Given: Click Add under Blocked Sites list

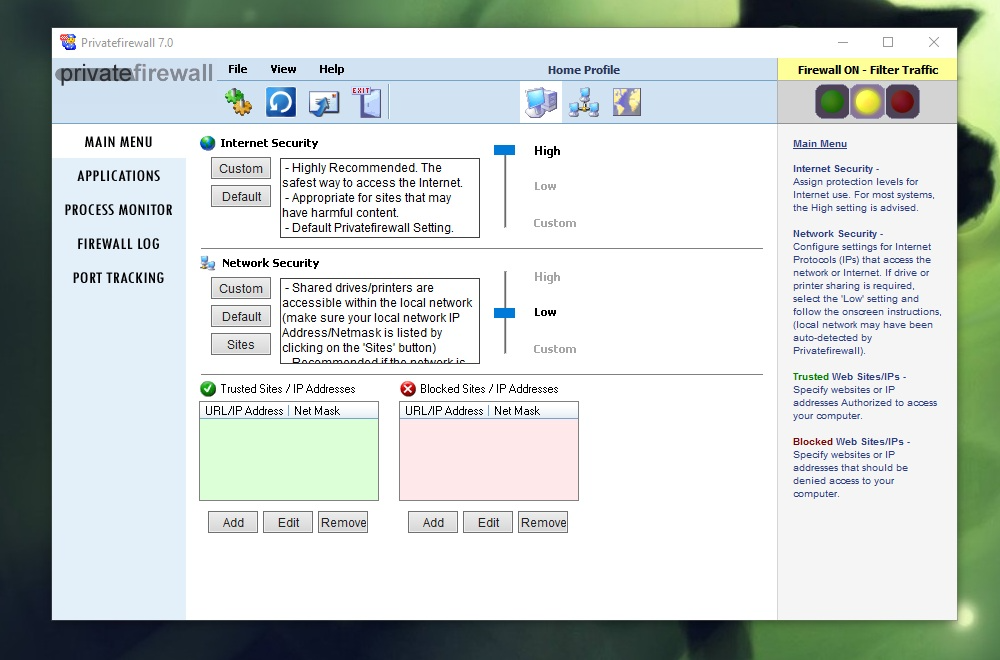Looking at the screenshot, I should [x=433, y=522].
